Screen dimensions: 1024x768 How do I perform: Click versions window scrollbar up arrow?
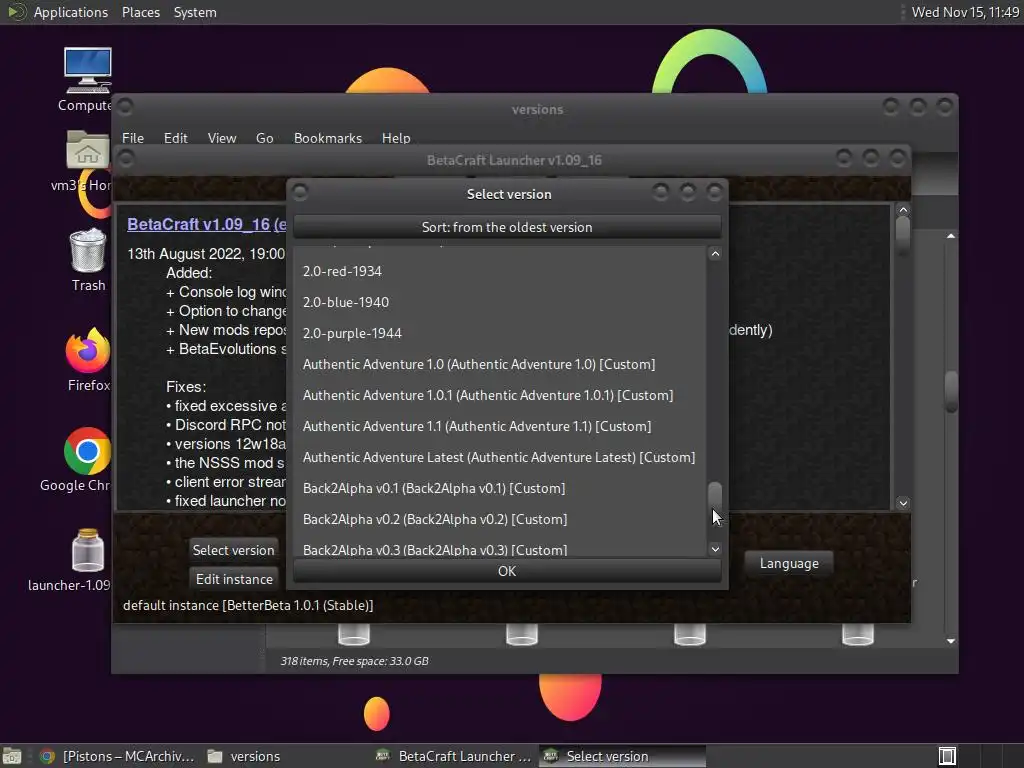[x=951, y=236]
